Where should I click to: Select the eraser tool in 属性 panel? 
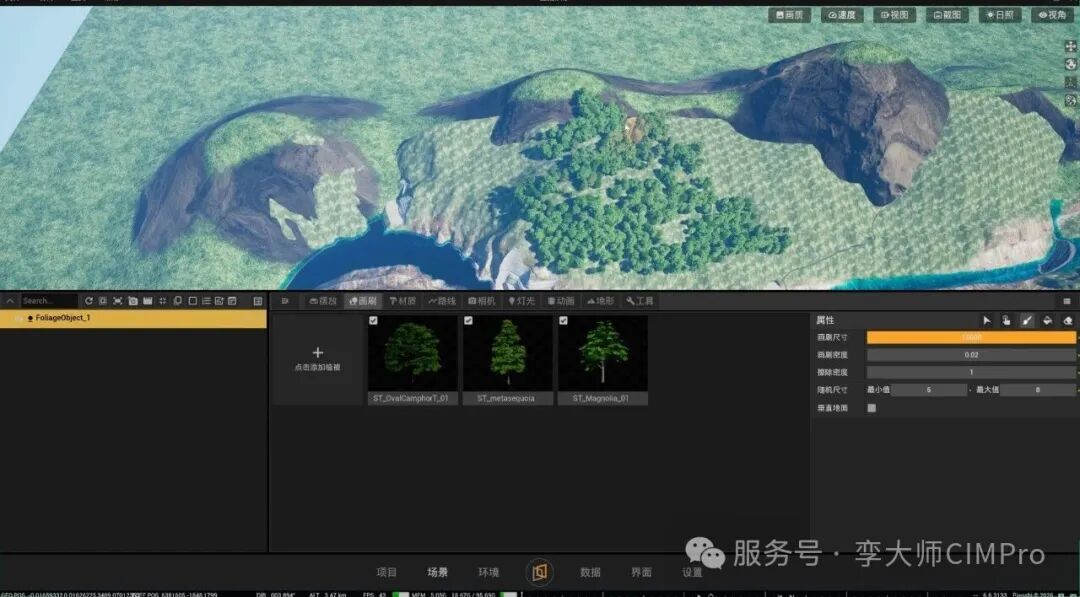coord(1068,320)
